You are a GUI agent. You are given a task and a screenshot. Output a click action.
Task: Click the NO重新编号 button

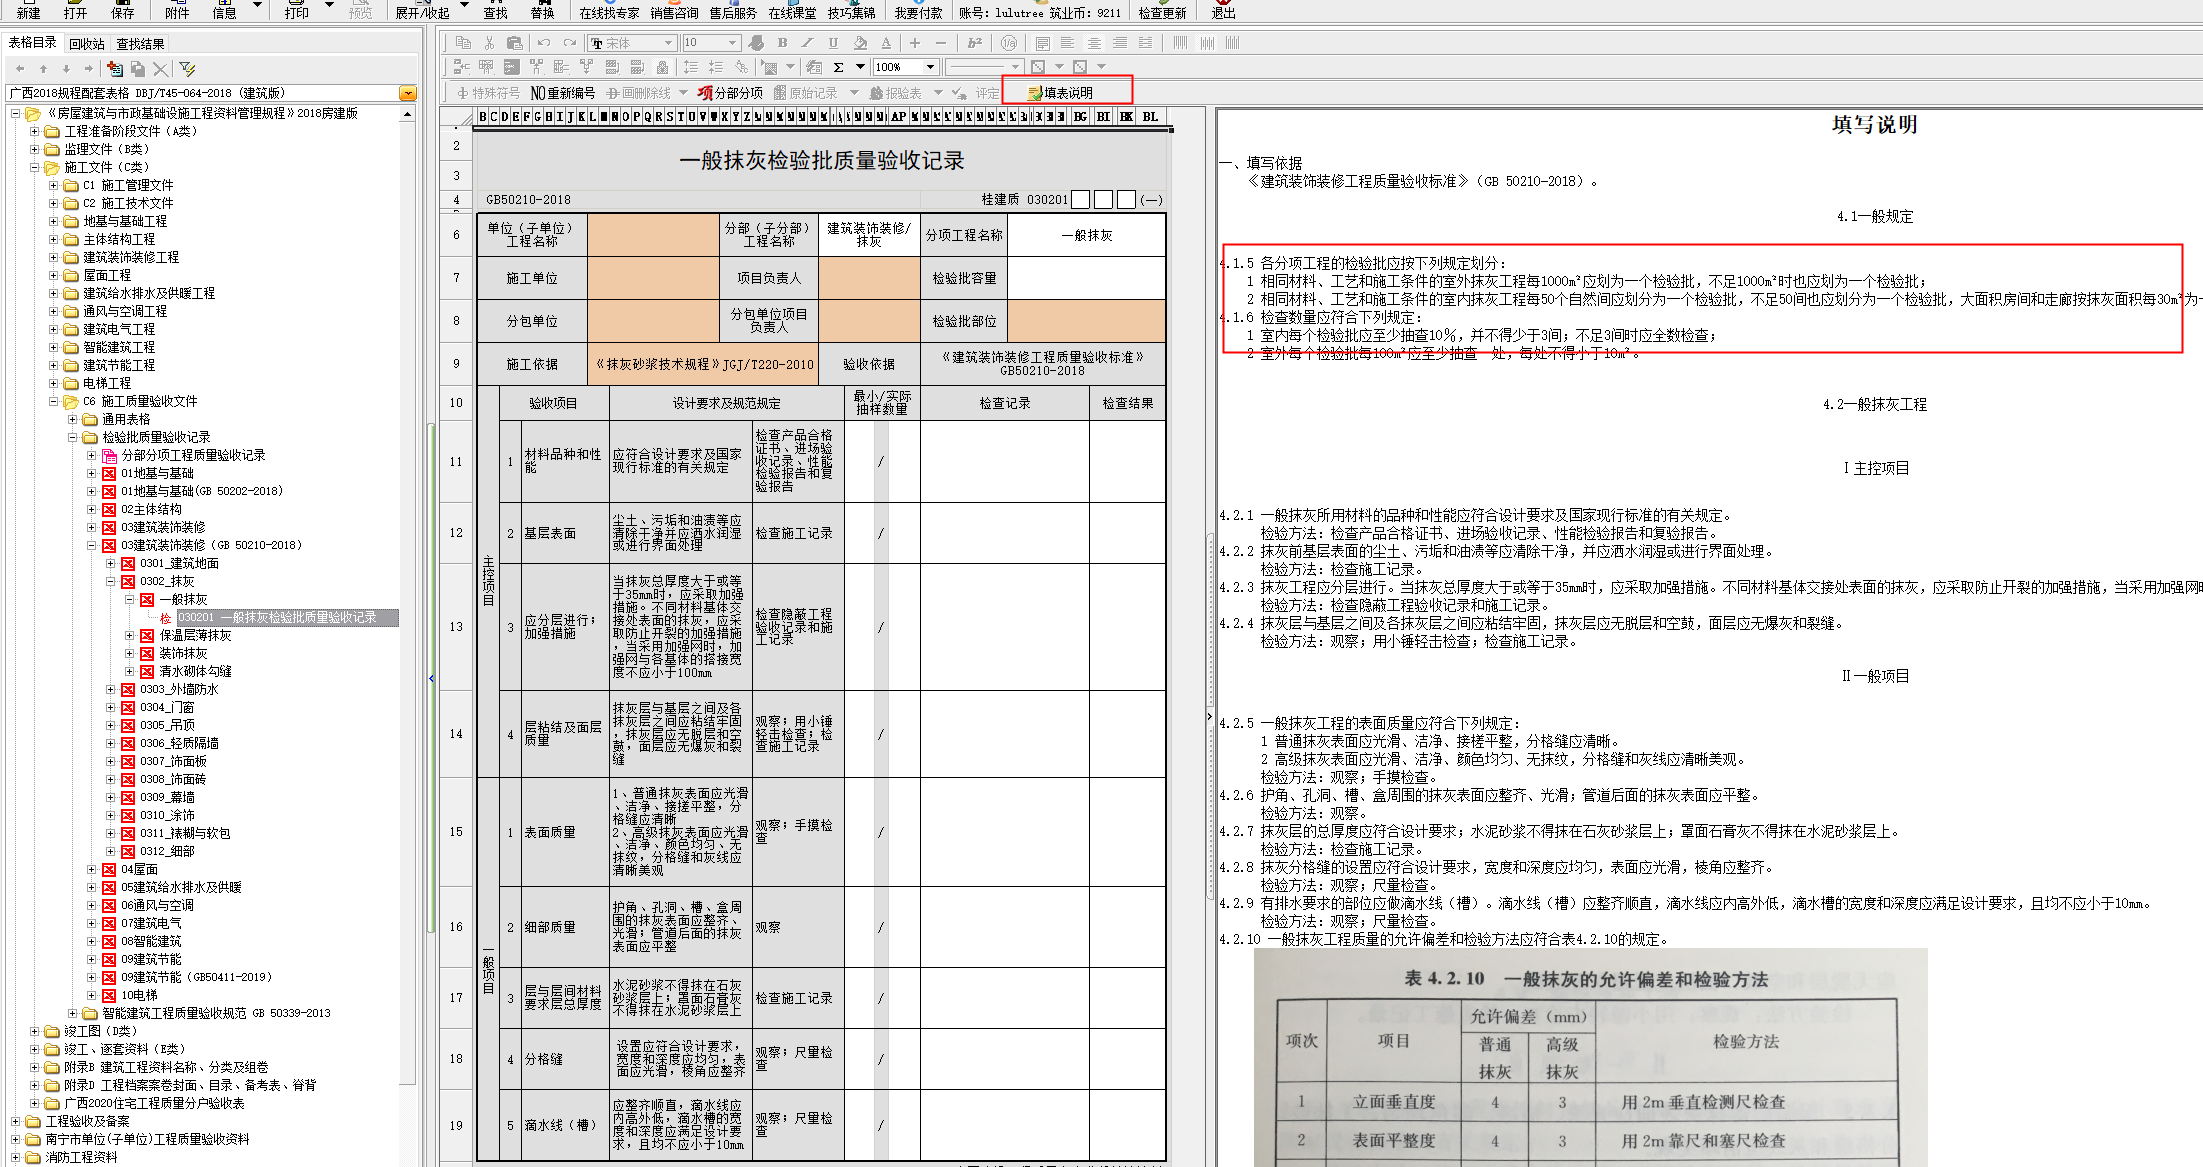click(x=563, y=93)
